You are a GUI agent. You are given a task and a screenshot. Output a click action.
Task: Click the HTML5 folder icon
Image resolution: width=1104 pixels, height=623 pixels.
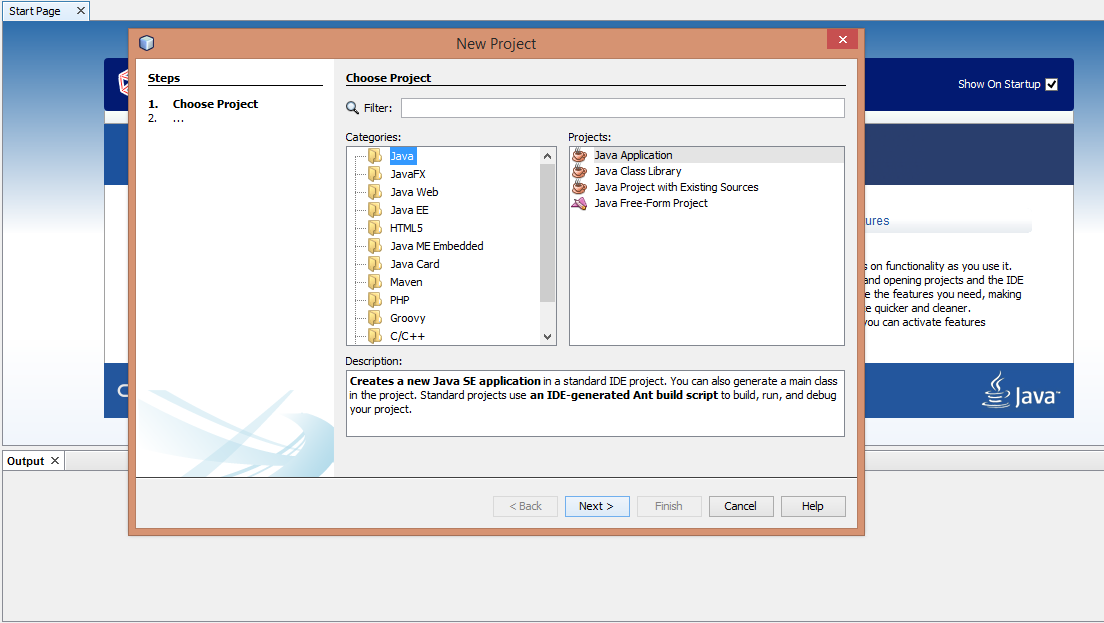[375, 228]
